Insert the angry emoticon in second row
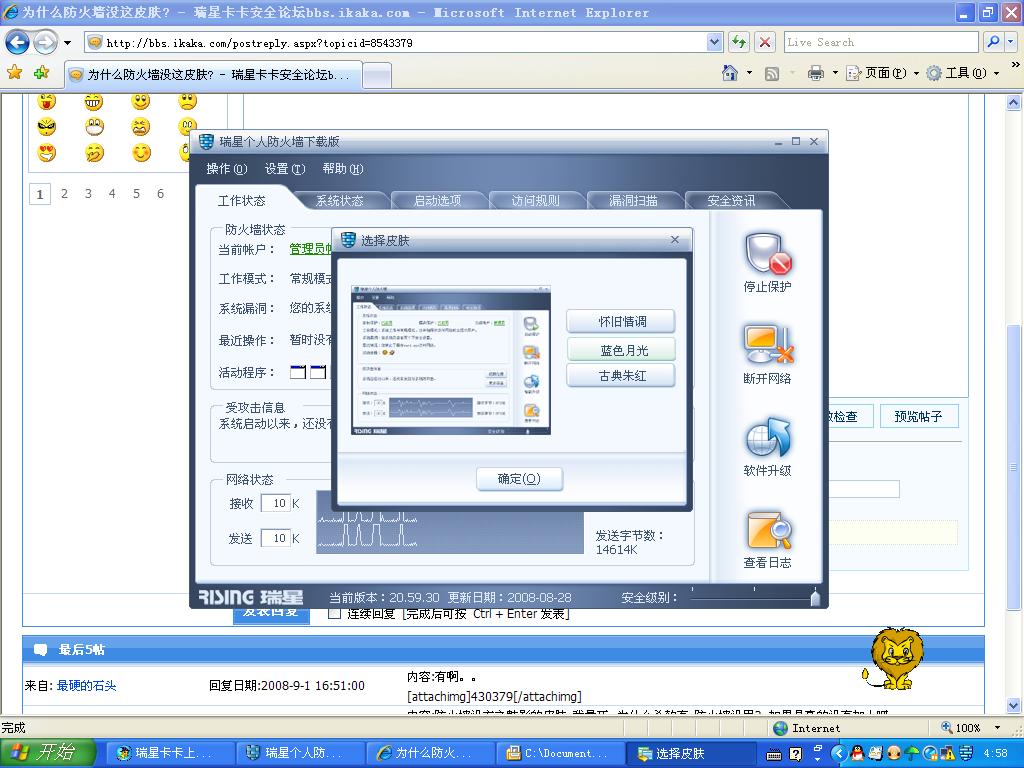 click(x=46, y=127)
